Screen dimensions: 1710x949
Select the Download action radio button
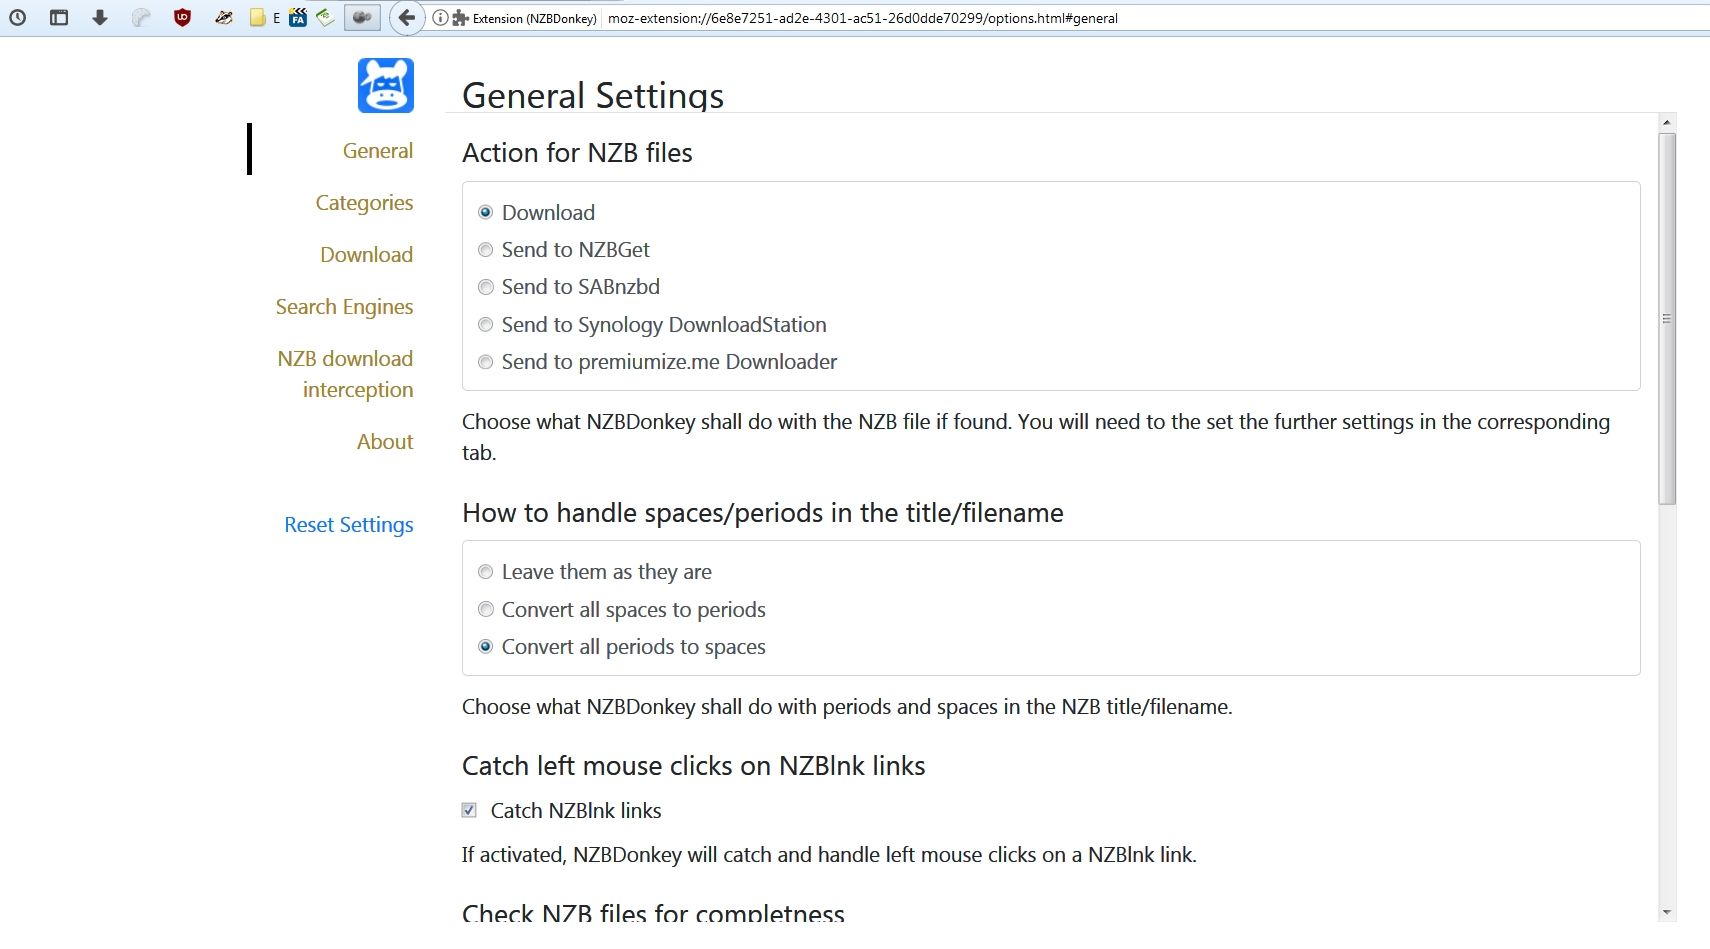pyautogui.click(x=486, y=212)
